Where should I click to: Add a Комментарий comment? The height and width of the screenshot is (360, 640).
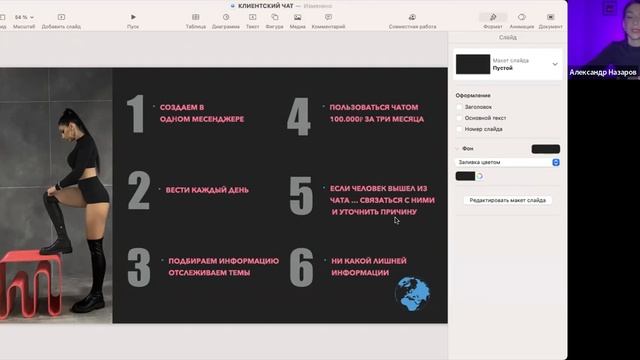(329, 17)
